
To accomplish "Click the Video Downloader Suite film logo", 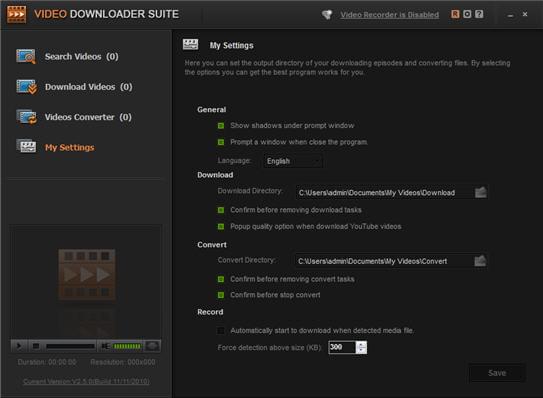I will click(16, 14).
